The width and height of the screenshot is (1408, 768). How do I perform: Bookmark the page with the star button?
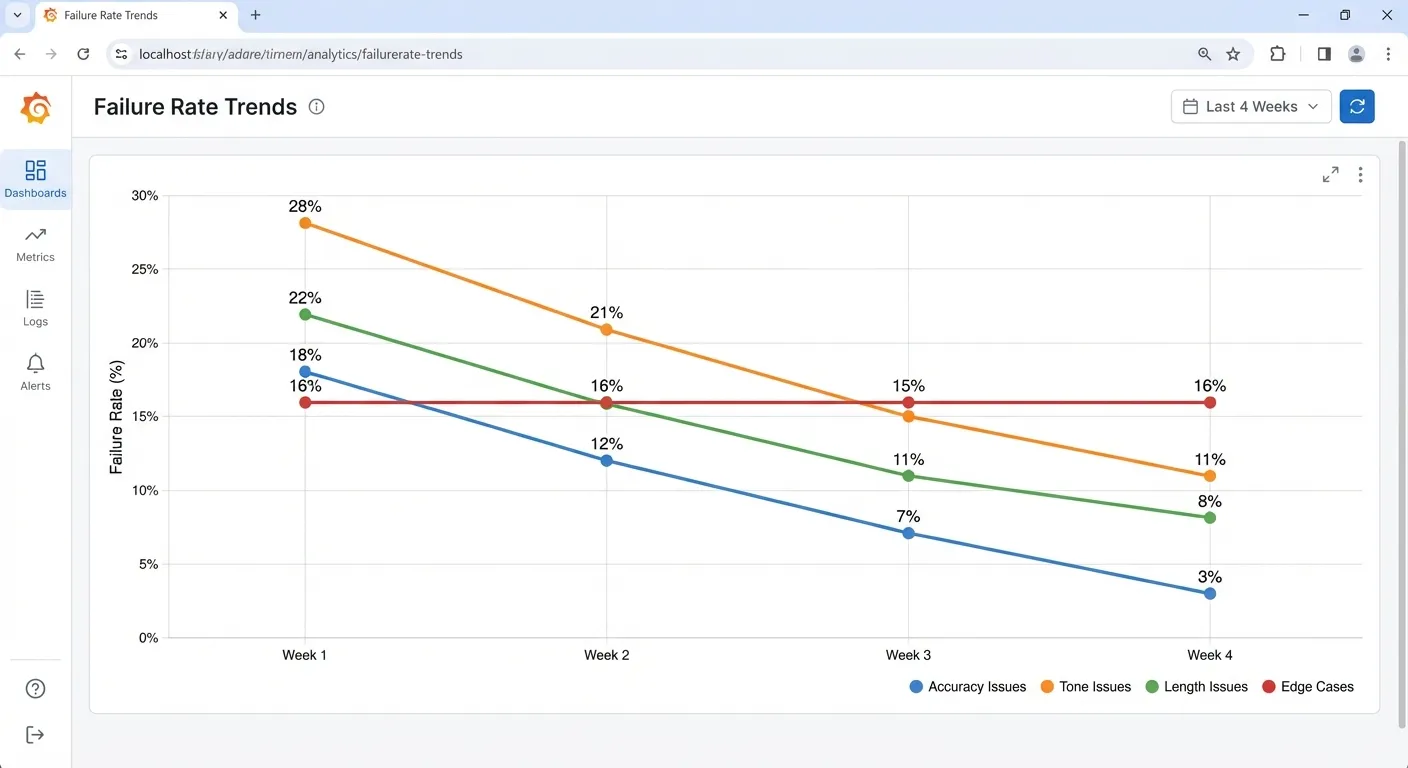[x=1233, y=54]
